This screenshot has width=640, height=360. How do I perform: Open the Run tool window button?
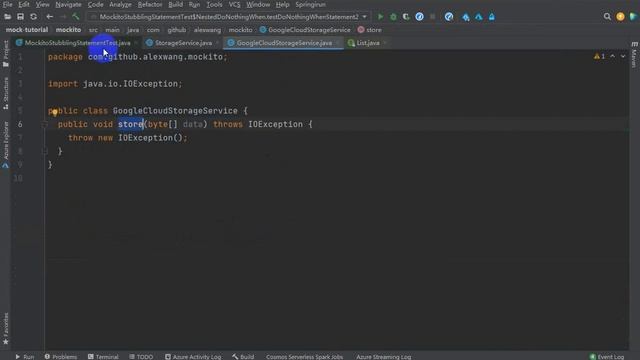(x=25, y=356)
